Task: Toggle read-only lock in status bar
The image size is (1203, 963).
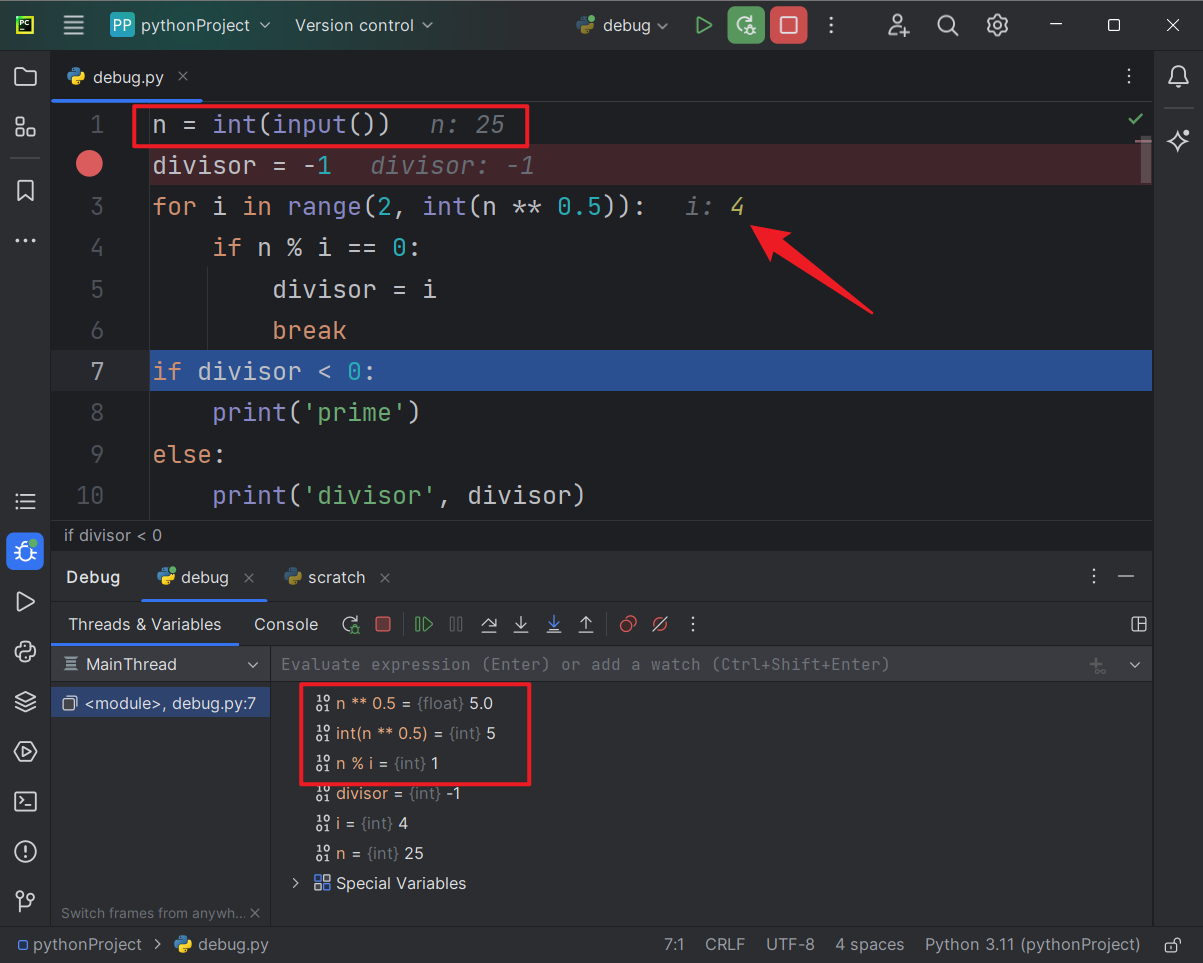Action: click(x=1172, y=945)
